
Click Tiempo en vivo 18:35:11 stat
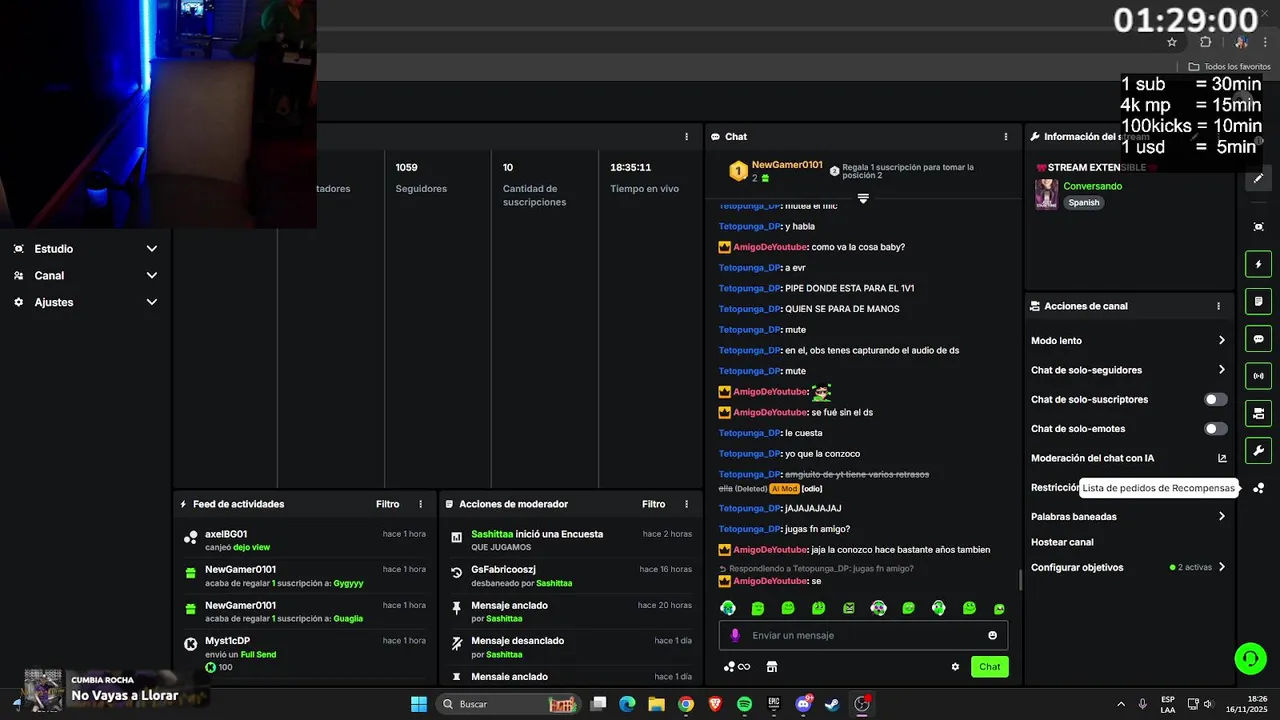click(x=645, y=178)
